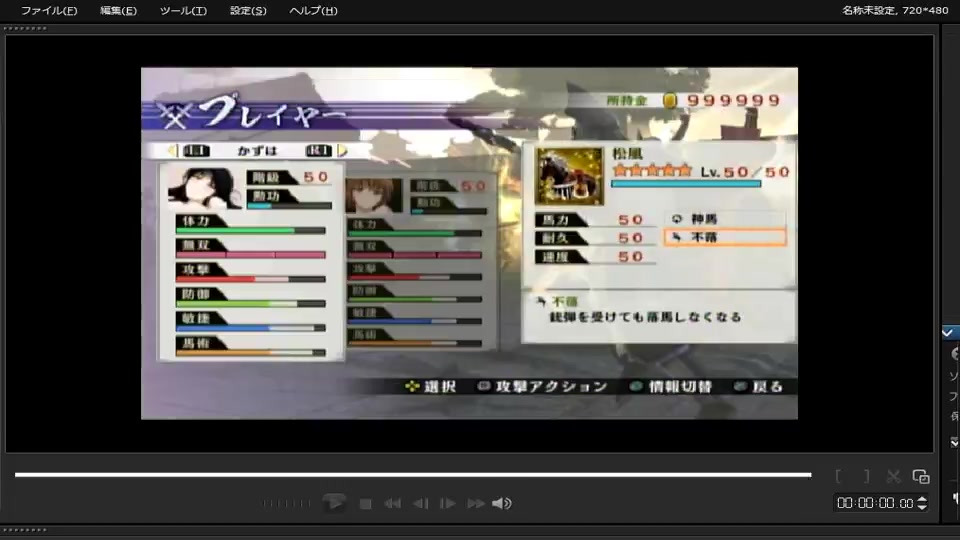Set mark-in with the left bracket icon
The height and width of the screenshot is (540, 960).
pos(839,476)
